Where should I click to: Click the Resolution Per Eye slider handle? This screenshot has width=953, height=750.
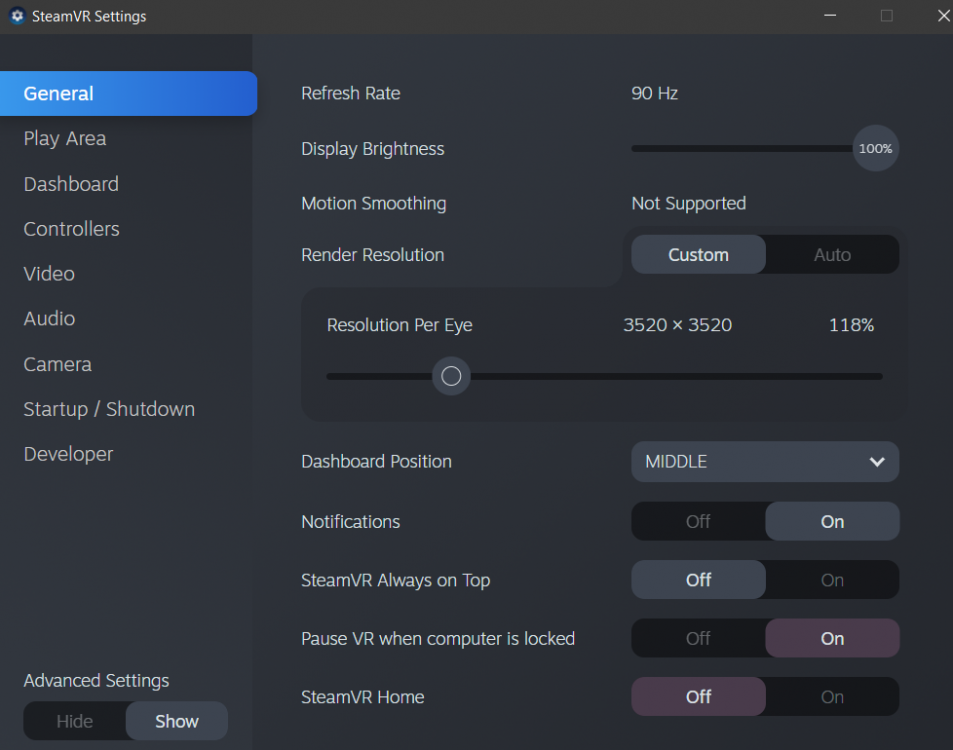(451, 377)
